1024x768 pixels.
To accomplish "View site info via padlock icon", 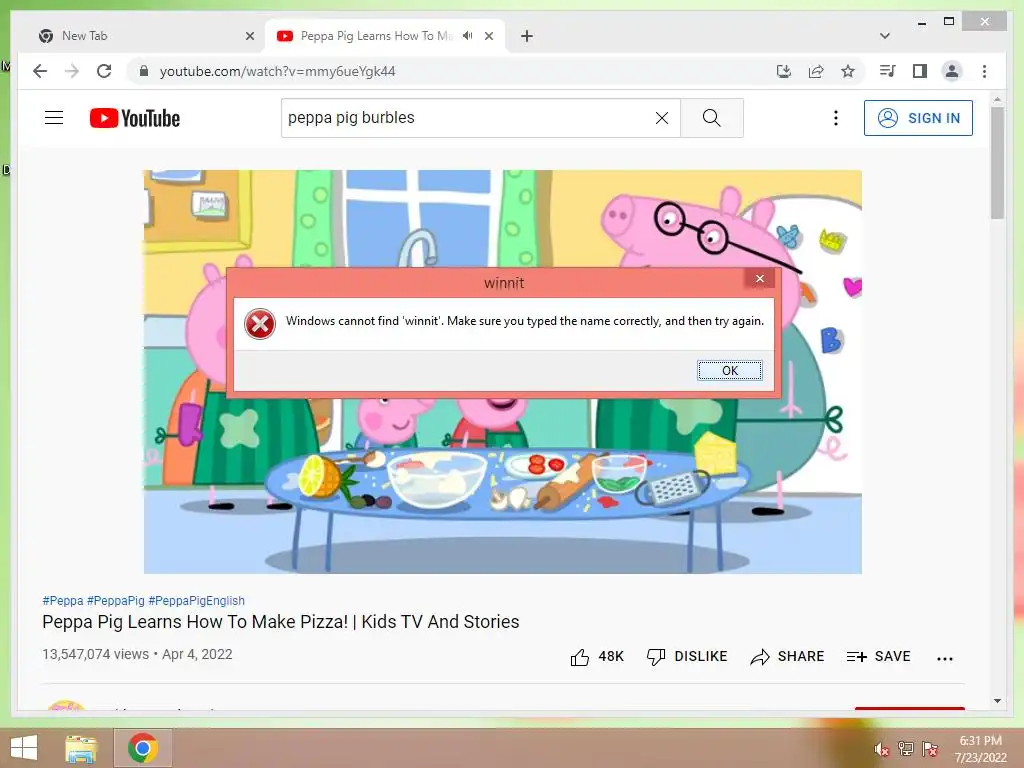I will coord(144,71).
